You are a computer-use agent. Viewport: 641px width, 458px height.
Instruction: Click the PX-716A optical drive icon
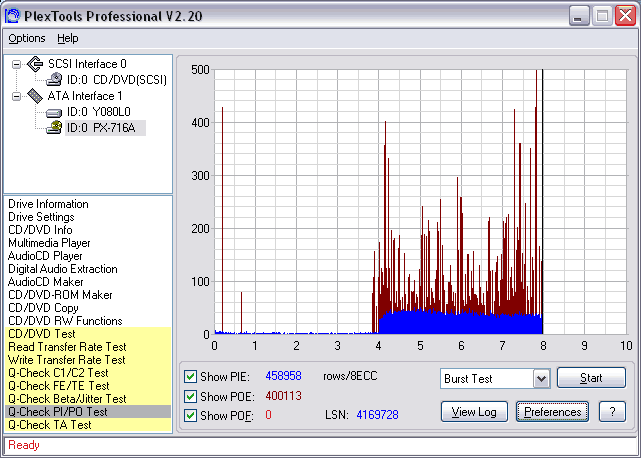[x=54, y=128]
